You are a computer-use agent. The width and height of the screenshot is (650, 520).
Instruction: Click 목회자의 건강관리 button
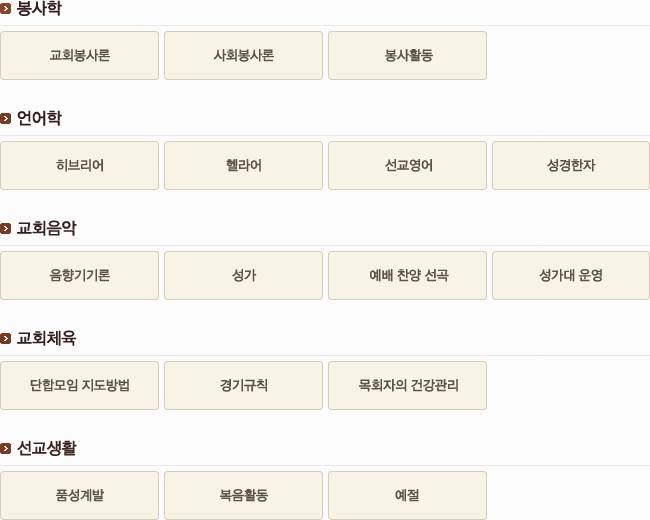(407, 386)
